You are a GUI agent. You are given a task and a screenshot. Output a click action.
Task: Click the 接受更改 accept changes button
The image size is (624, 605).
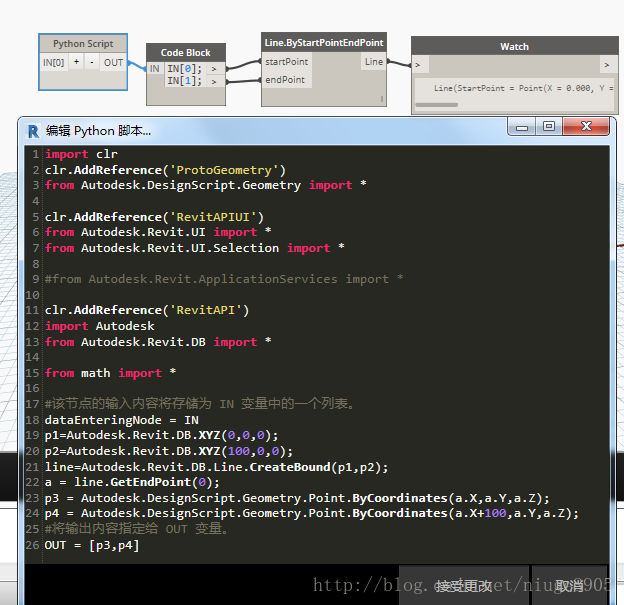click(x=463, y=586)
